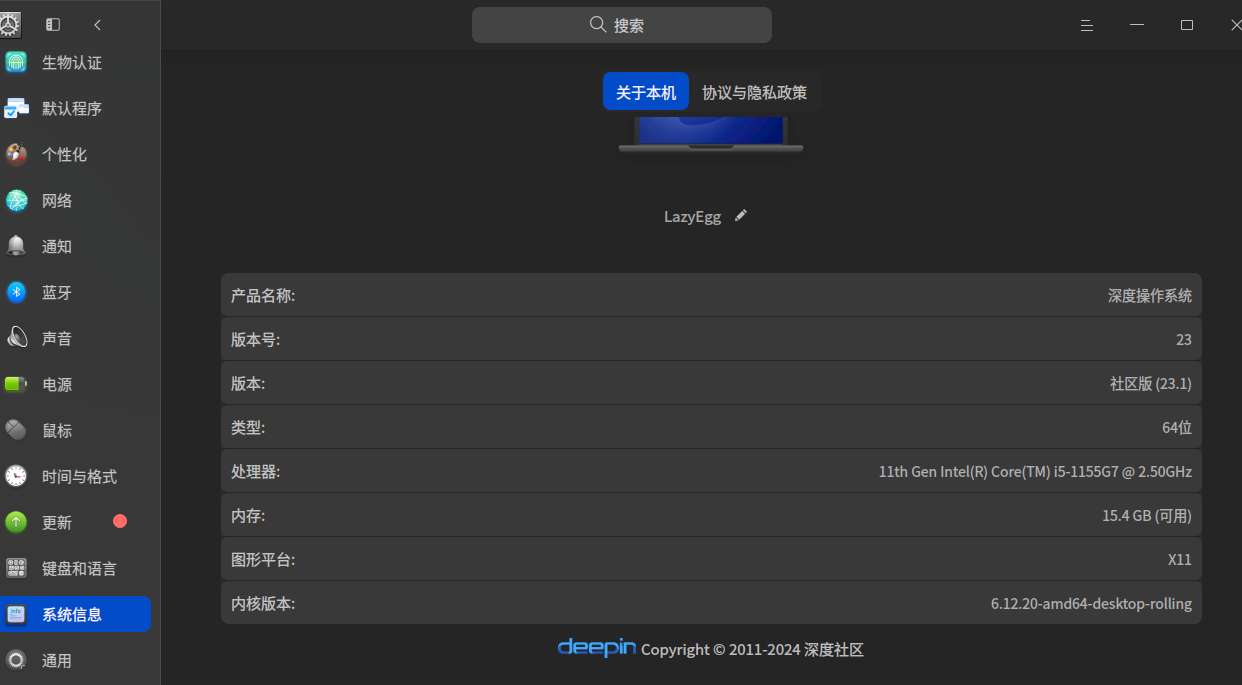Select 系统信息 sidebar entry
Image resolution: width=1242 pixels, height=685 pixels.
(x=76, y=615)
